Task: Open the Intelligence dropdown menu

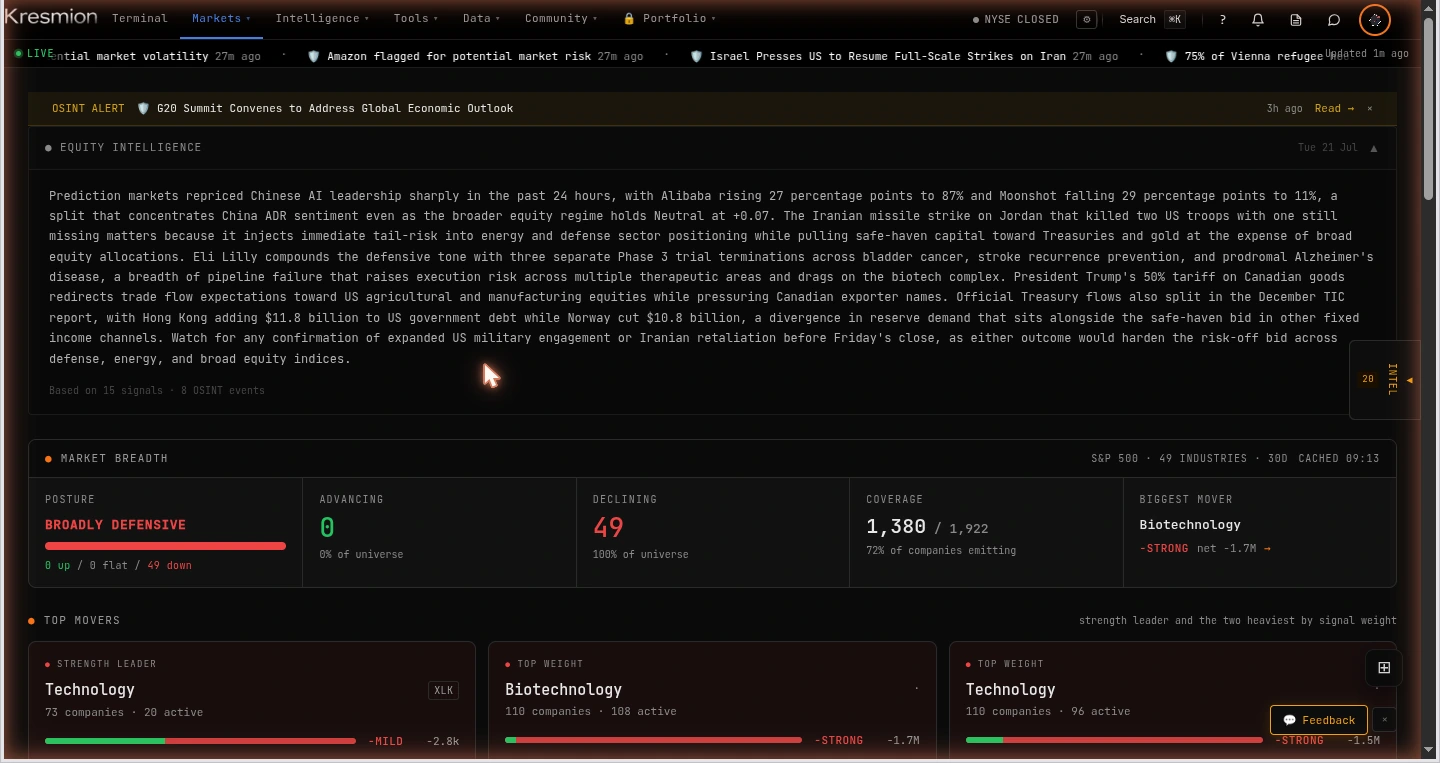Action: [322, 18]
